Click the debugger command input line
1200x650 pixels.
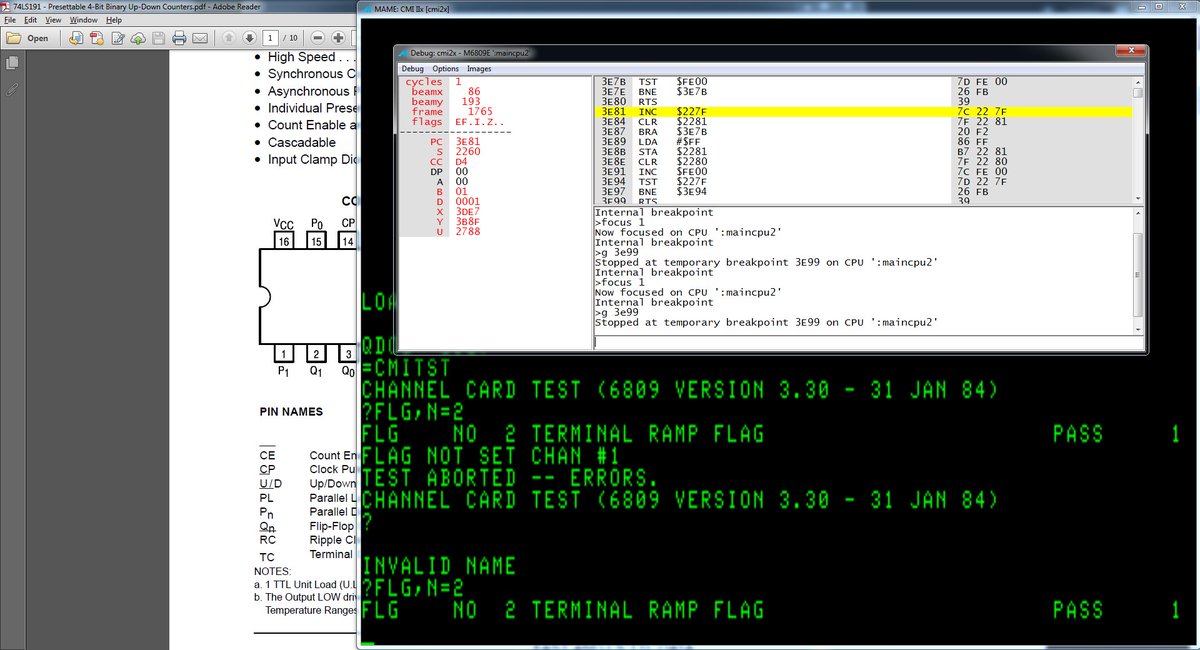pyautogui.click(x=869, y=342)
